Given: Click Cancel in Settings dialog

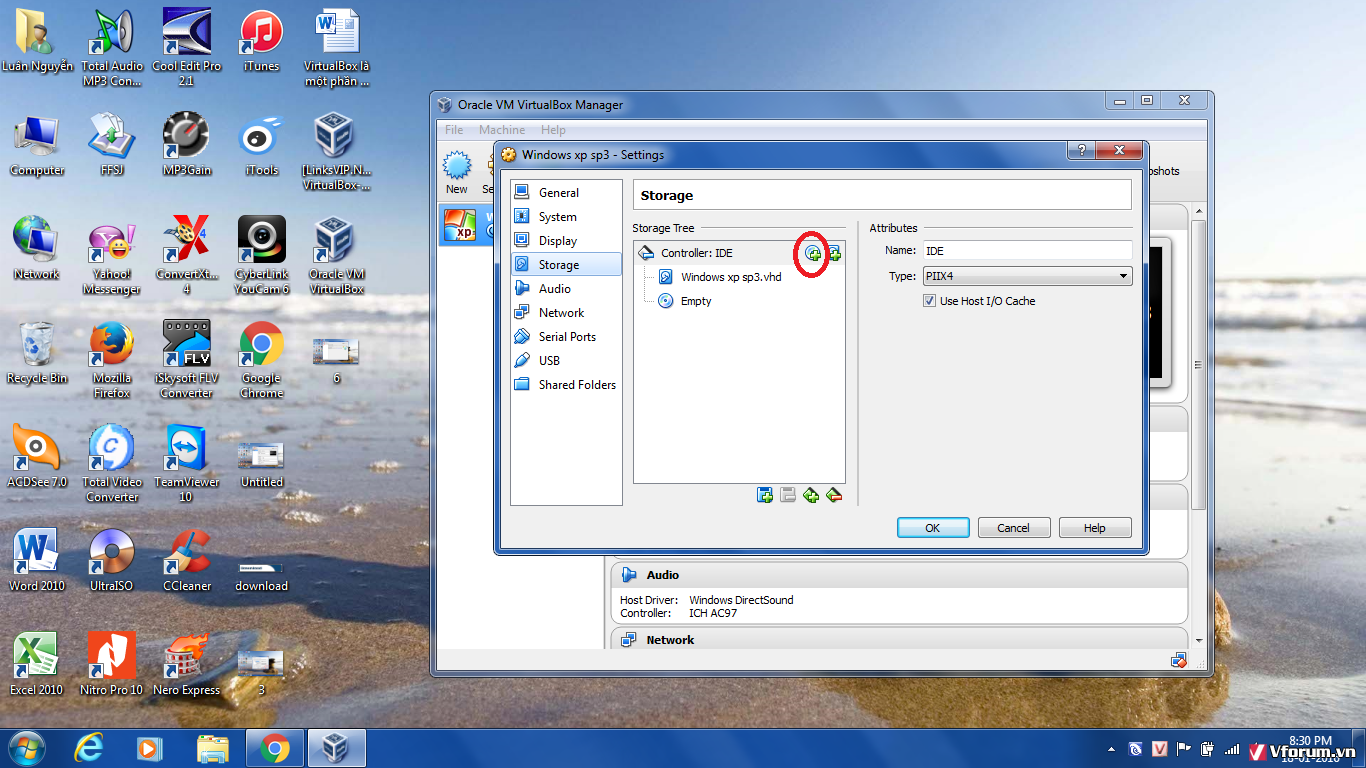Looking at the screenshot, I should point(1013,528).
